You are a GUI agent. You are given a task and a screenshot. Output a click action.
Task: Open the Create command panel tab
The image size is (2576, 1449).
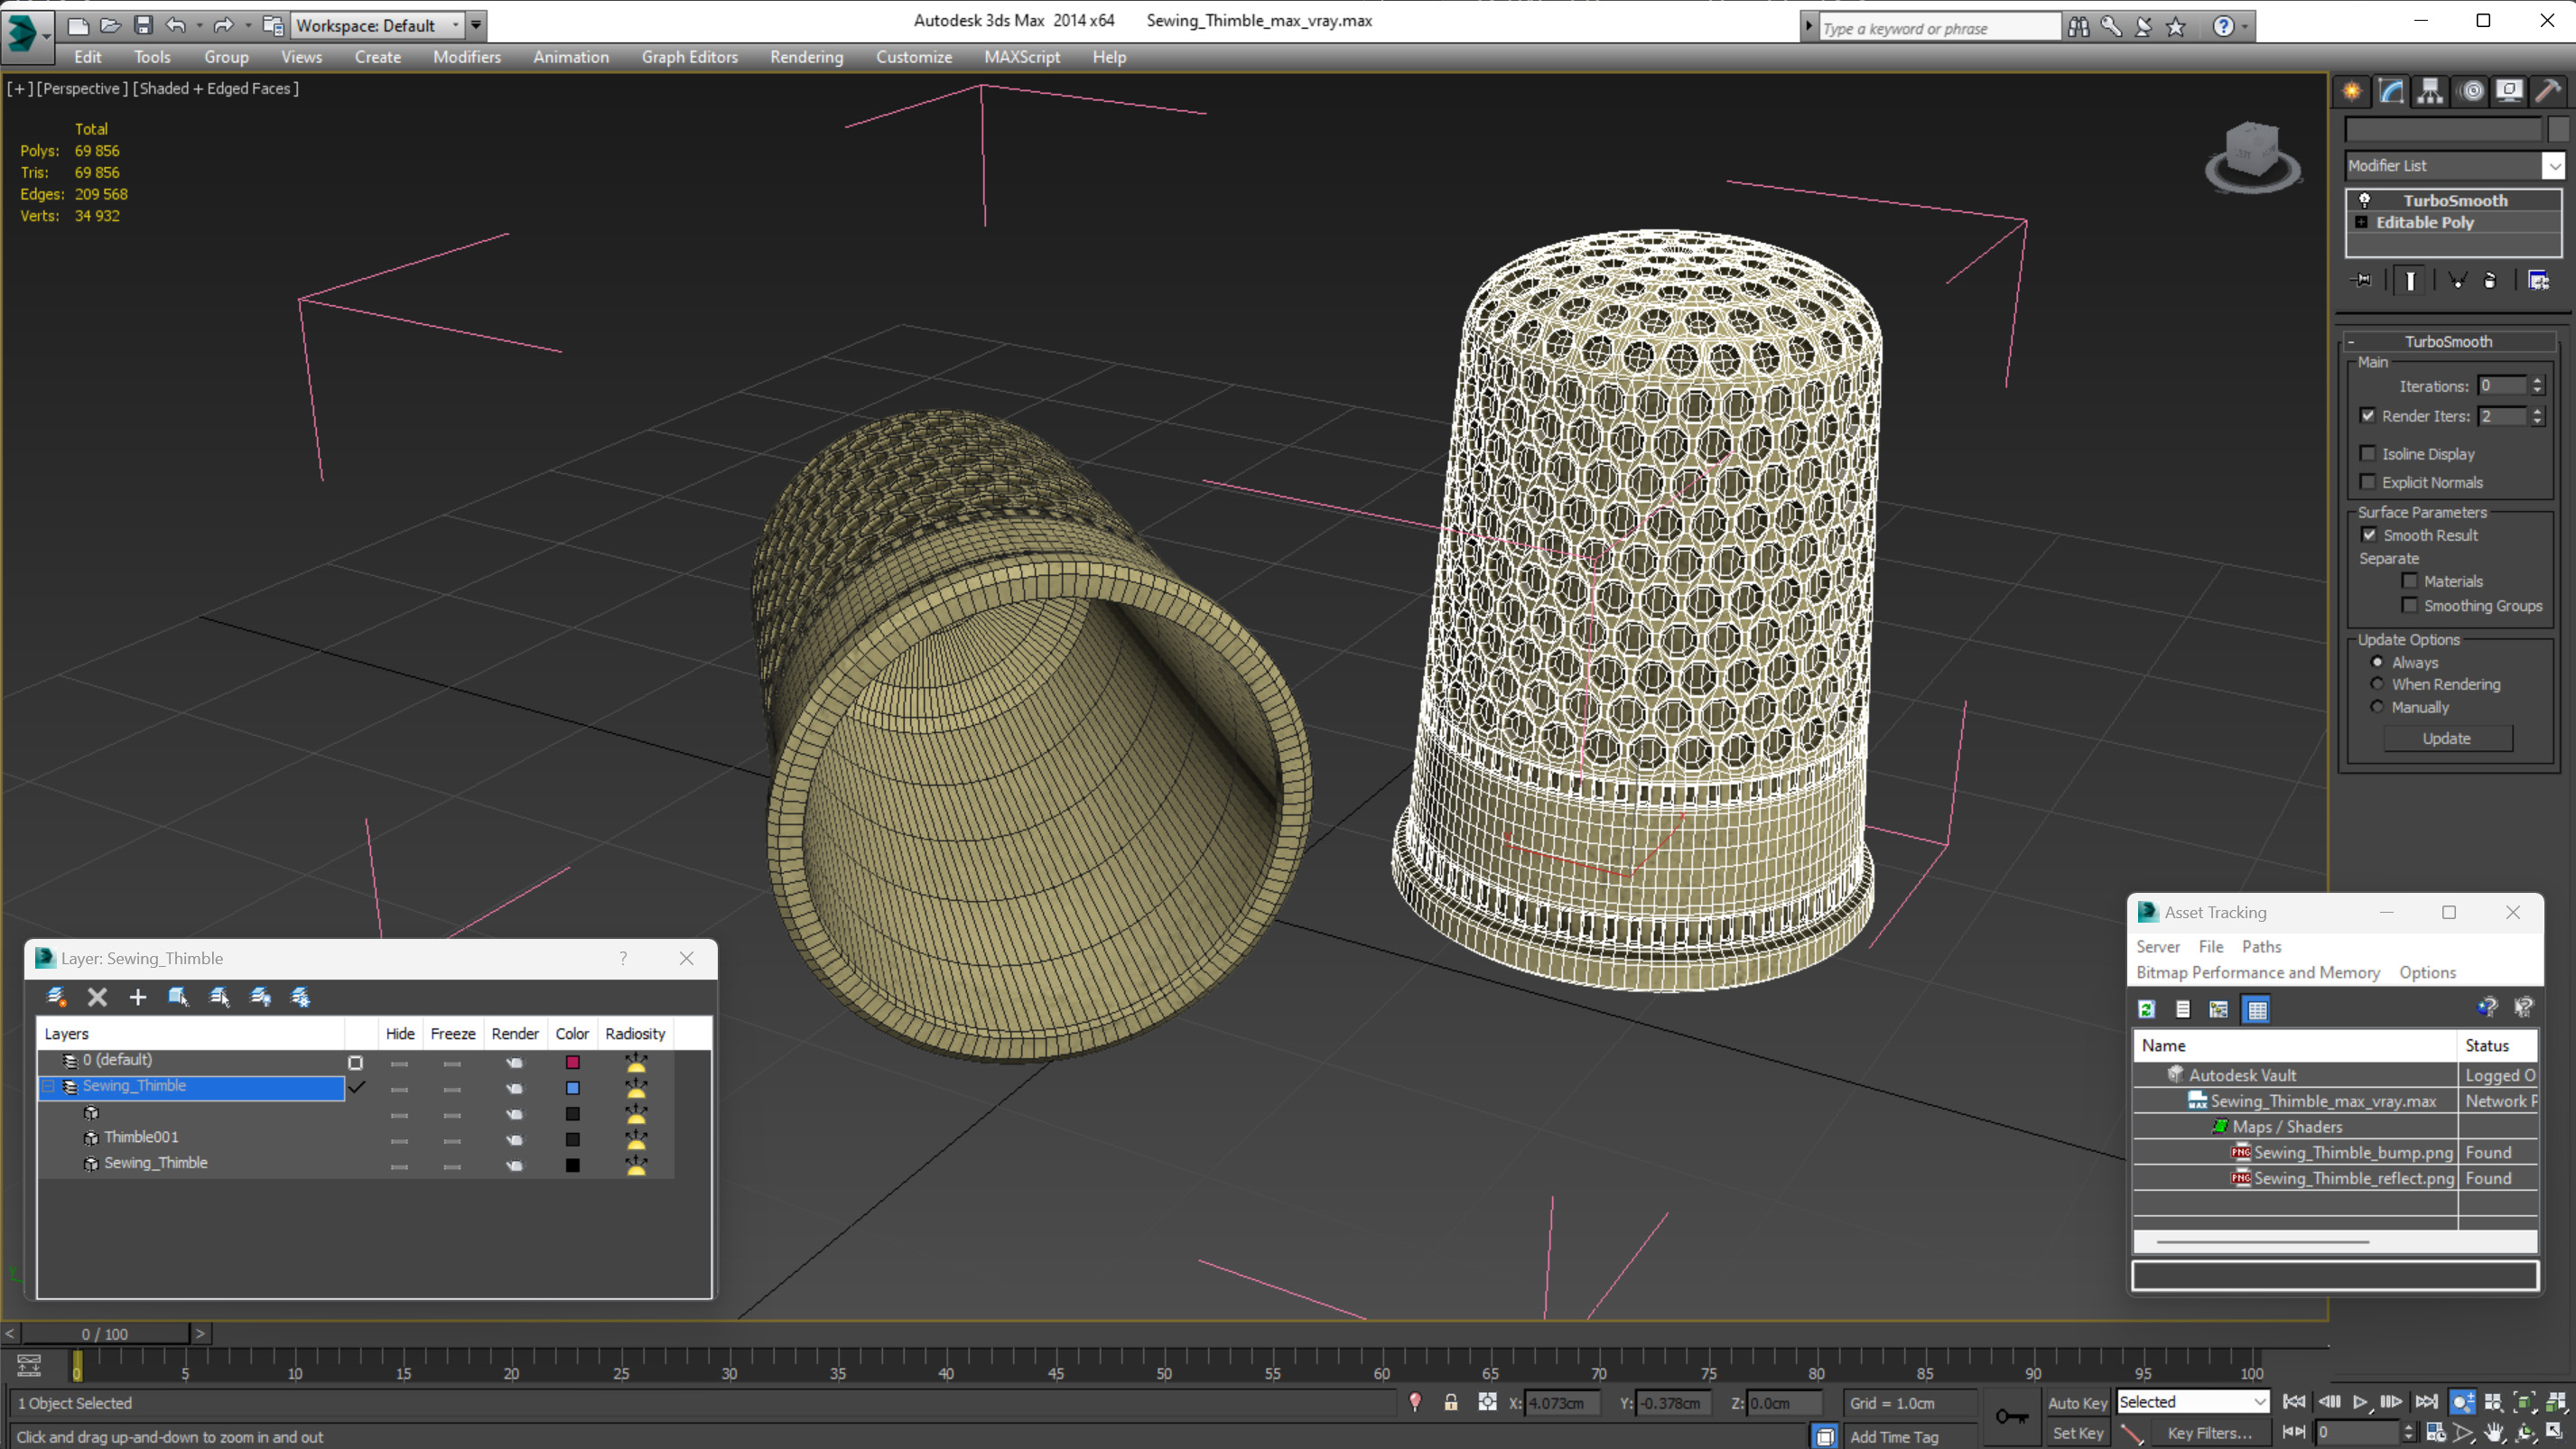pos(2352,91)
